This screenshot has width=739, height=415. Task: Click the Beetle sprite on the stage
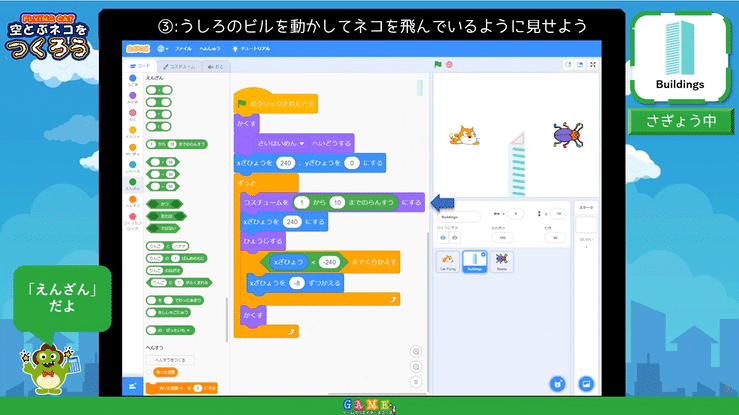click(x=568, y=135)
